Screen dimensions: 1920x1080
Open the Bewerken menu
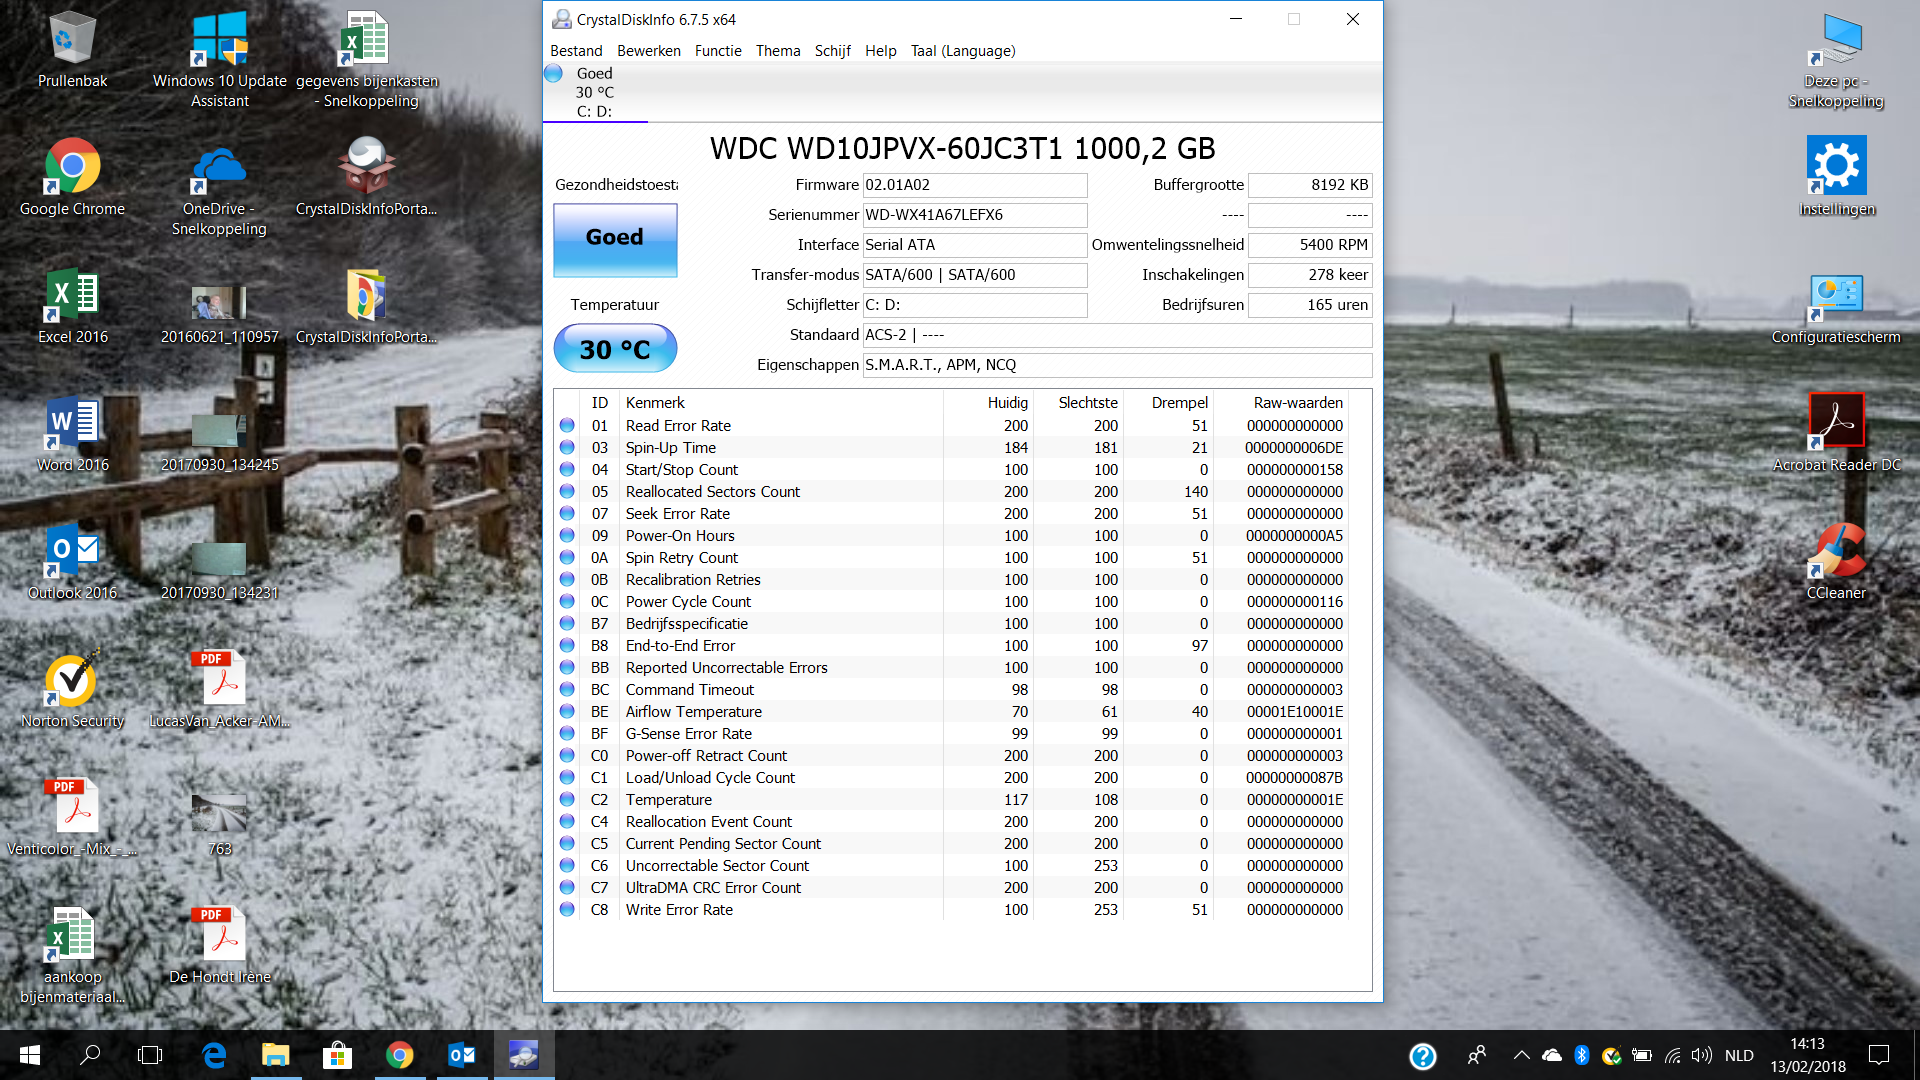point(648,51)
